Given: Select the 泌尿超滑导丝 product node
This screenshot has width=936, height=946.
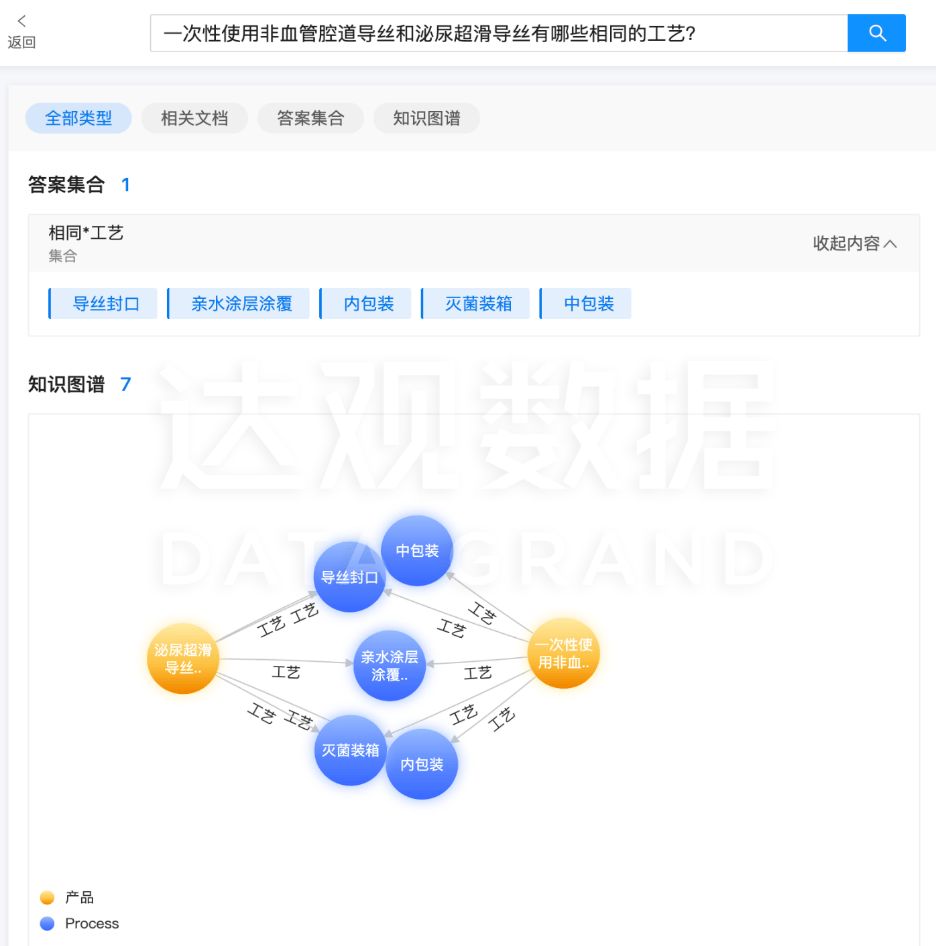Looking at the screenshot, I should point(183,658).
